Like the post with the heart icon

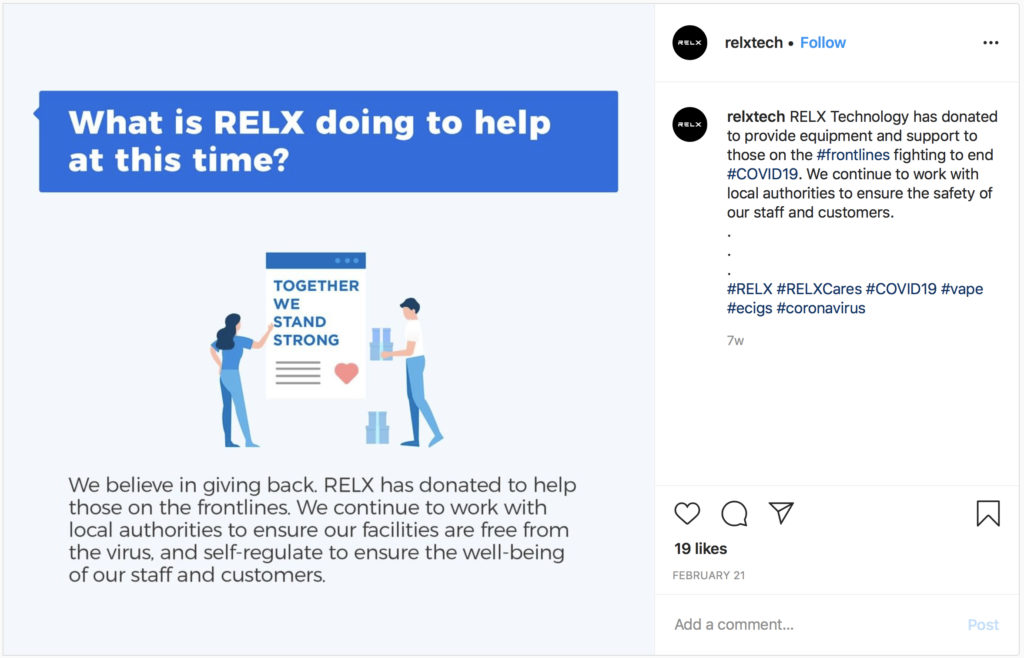point(687,513)
